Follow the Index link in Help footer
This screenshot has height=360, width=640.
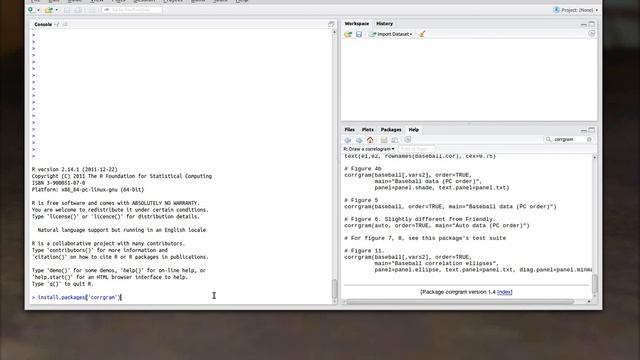(x=504, y=292)
